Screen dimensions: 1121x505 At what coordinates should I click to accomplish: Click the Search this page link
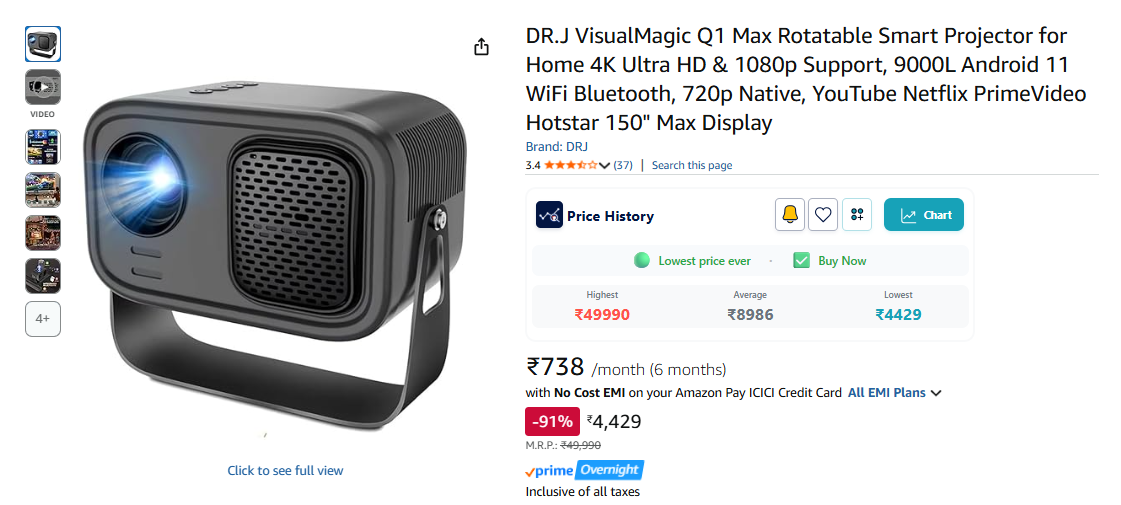coord(692,165)
